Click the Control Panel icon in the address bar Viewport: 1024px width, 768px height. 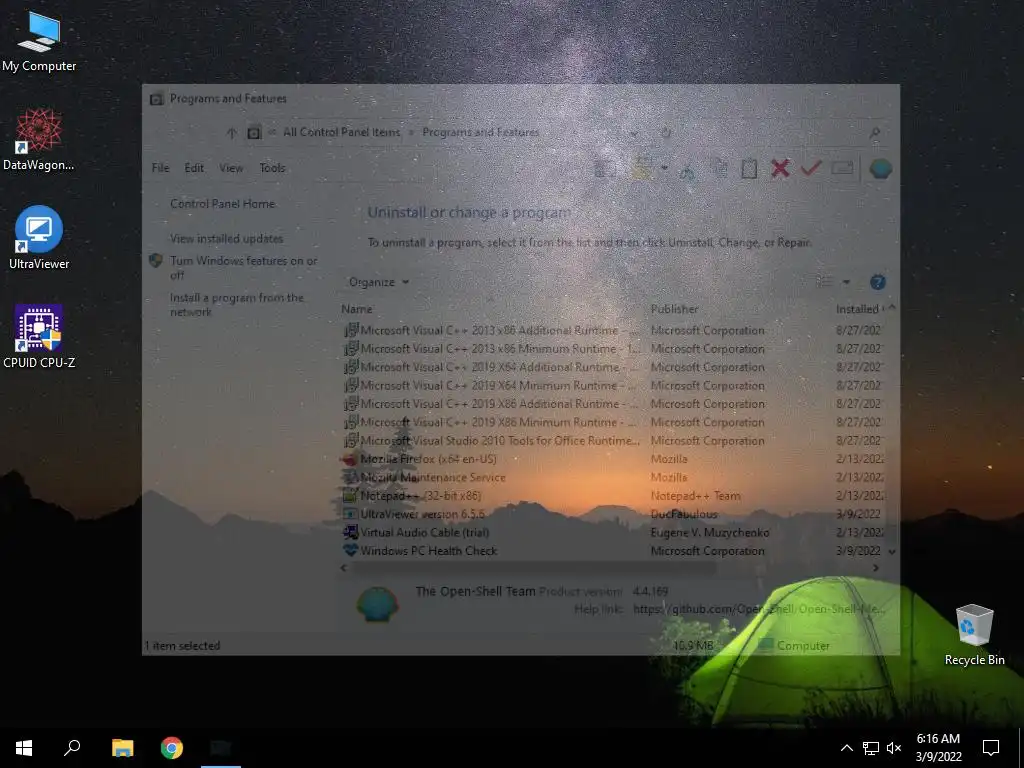(x=254, y=133)
